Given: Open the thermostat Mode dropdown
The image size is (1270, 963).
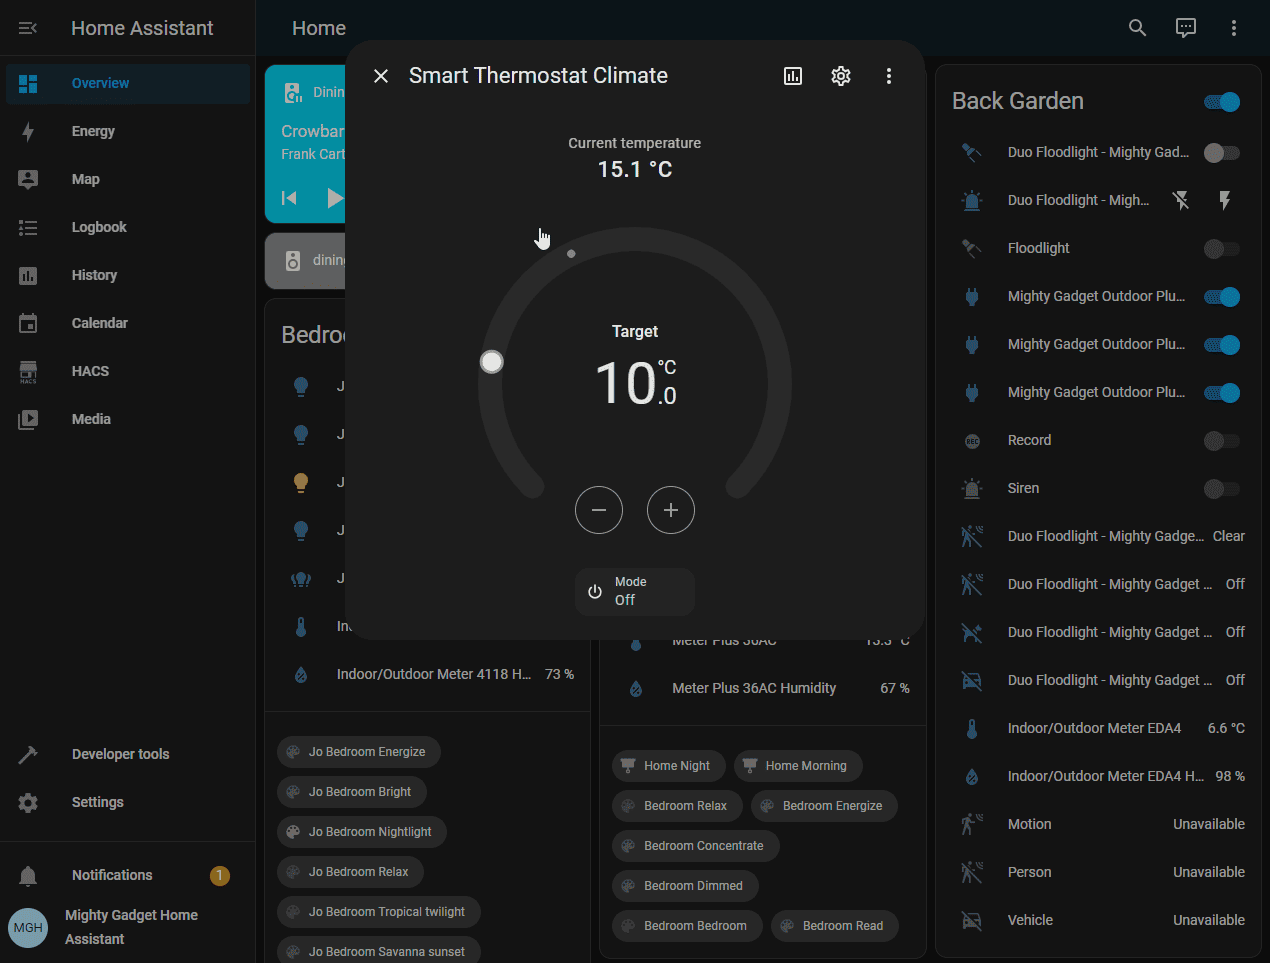Looking at the screenshot, I should (635, 591).
